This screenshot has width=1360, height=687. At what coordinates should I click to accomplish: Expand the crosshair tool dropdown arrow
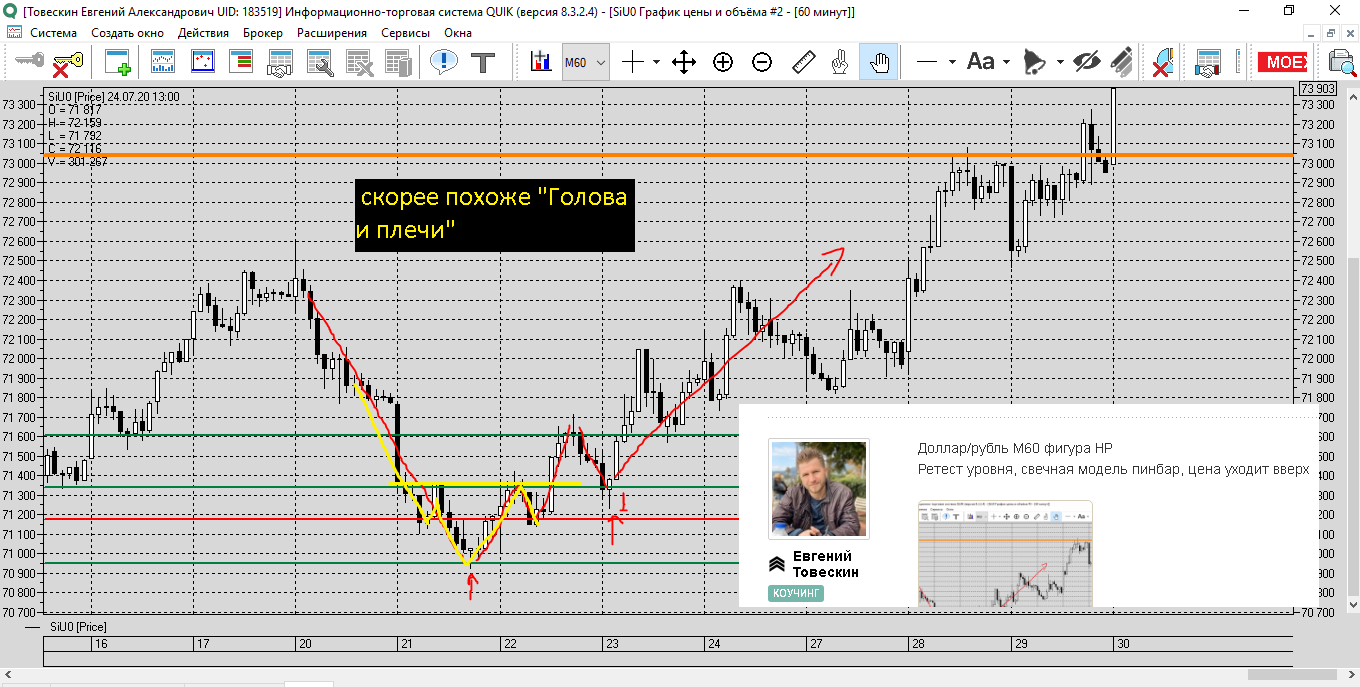tap(656, 62)
